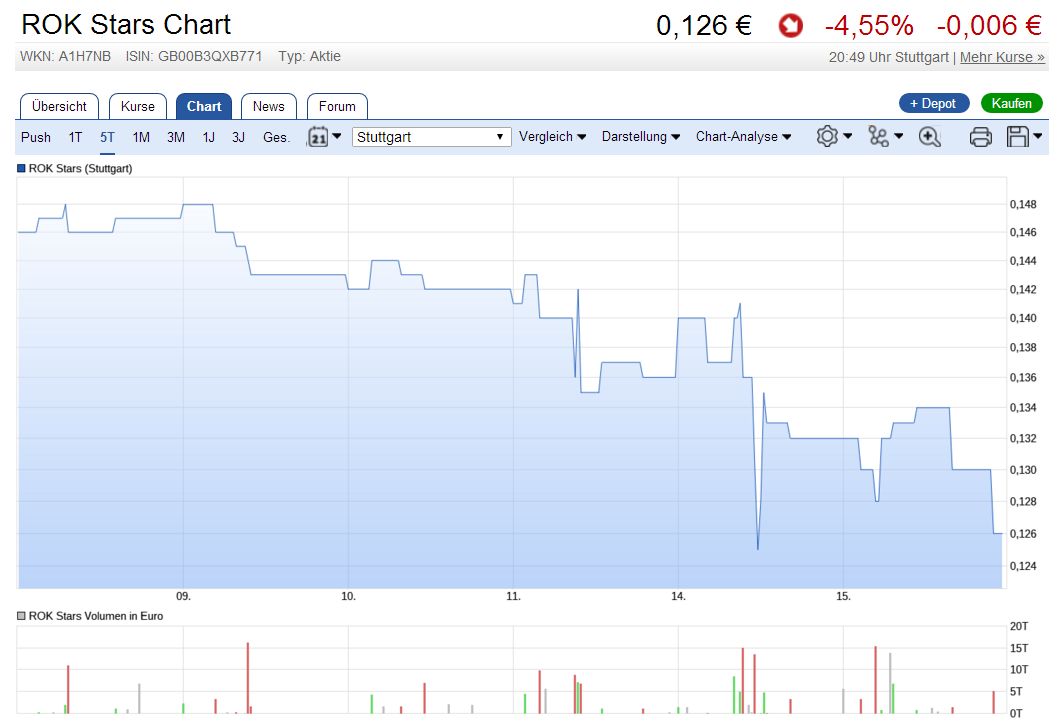Select the Ges. timeframe option

276,137
